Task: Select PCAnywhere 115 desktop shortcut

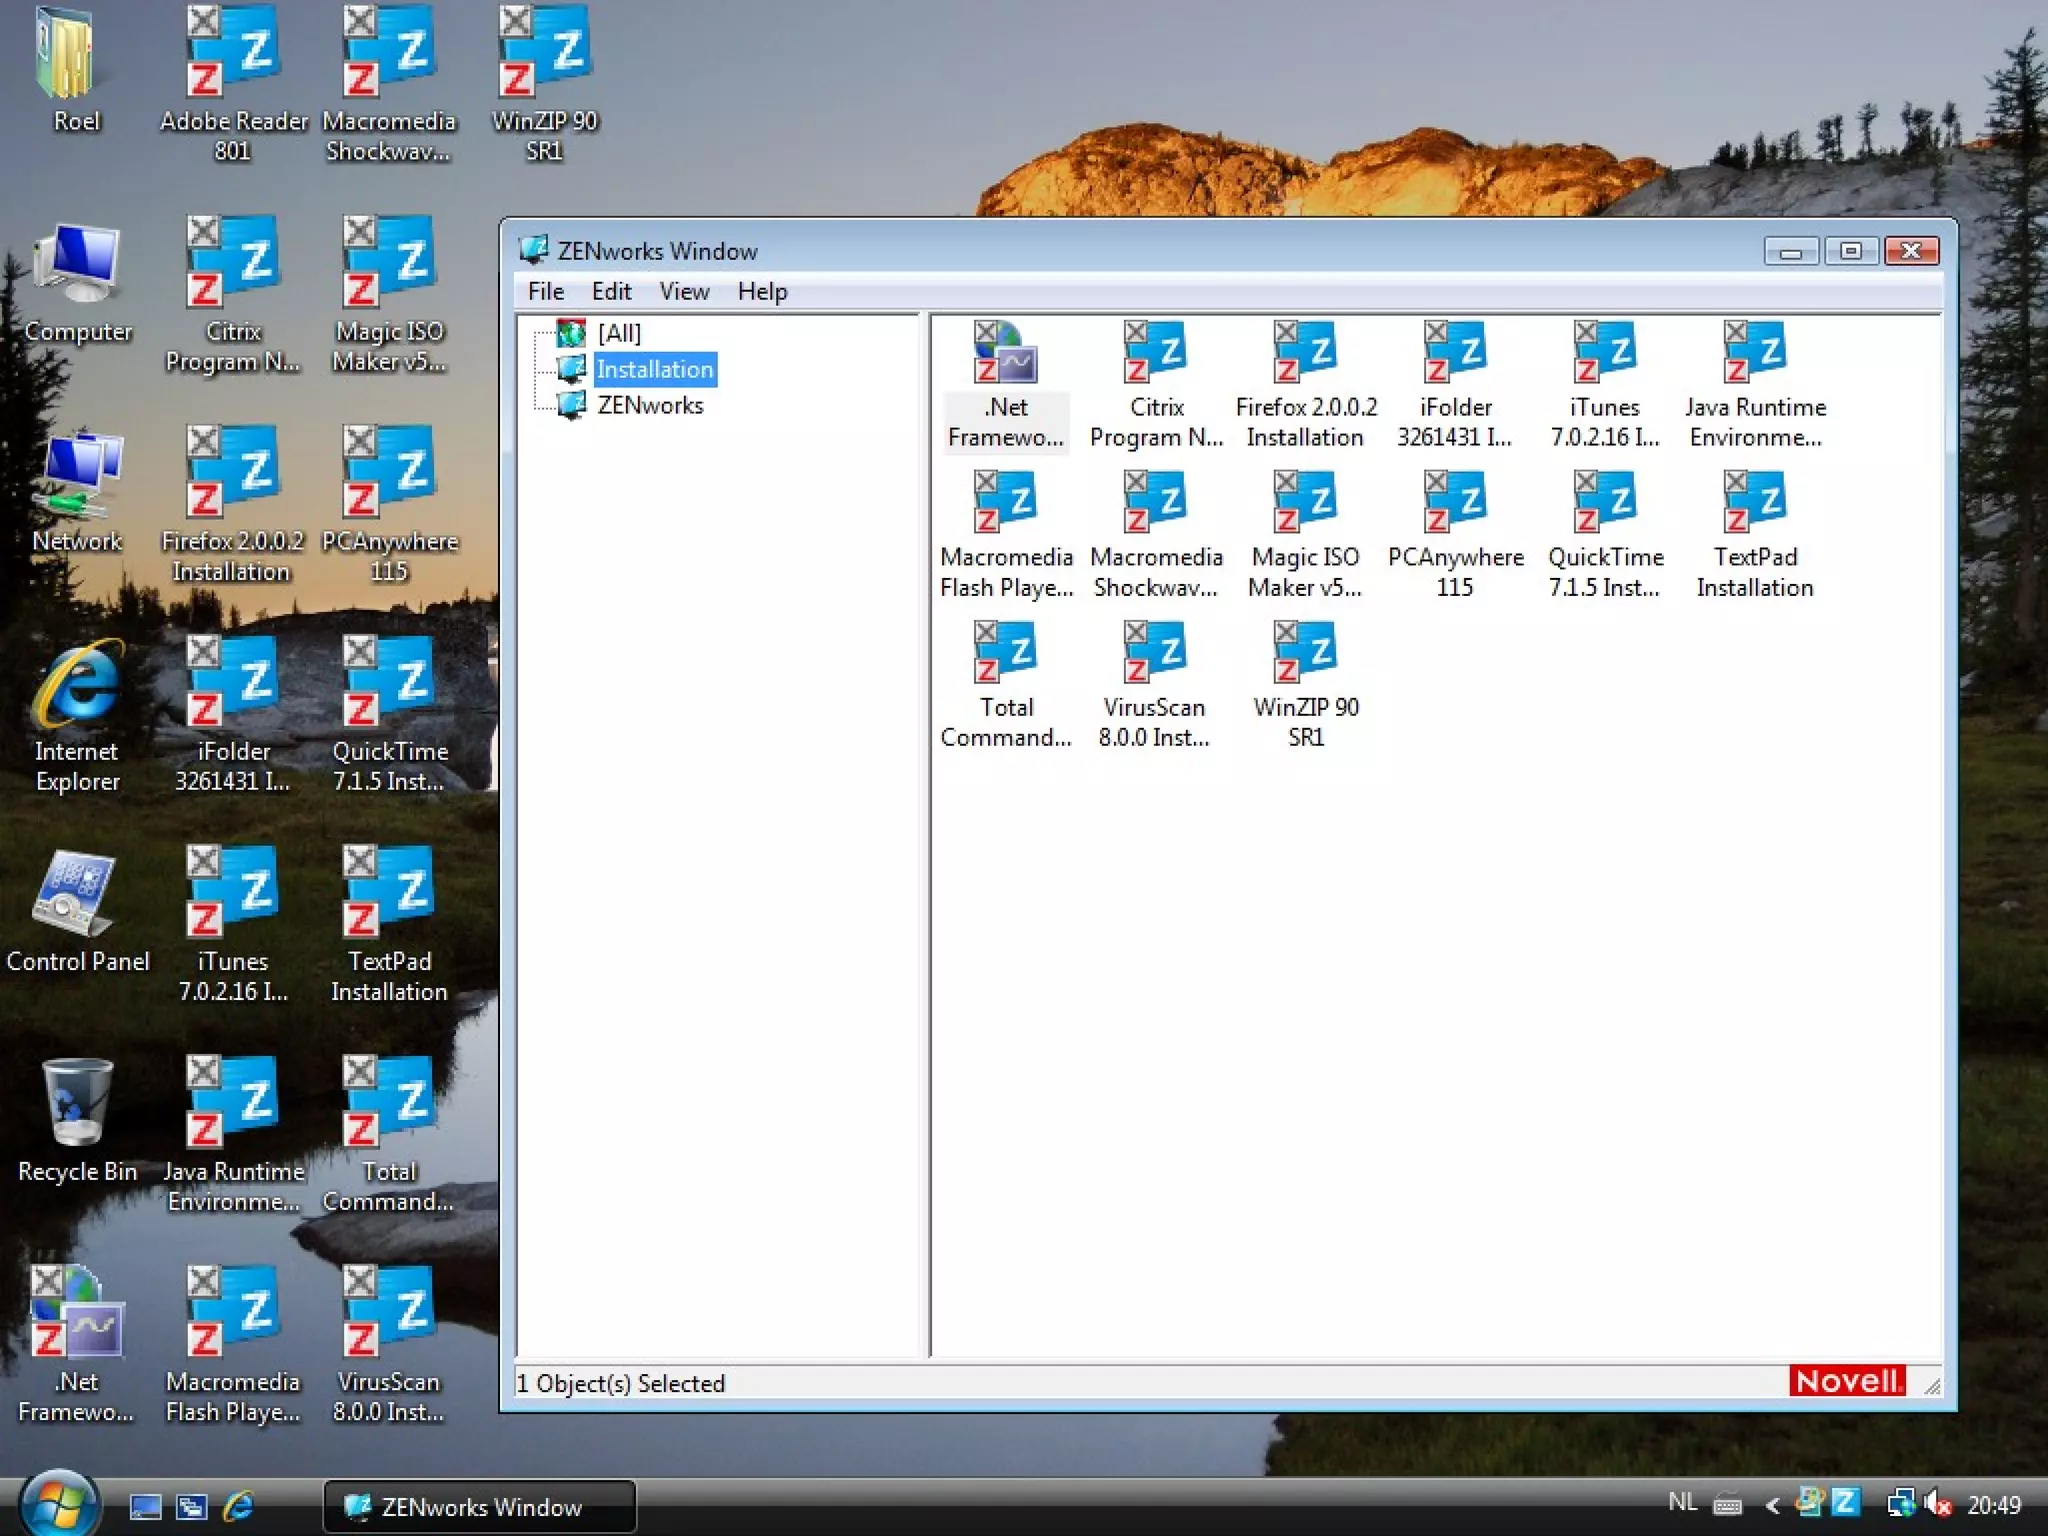Action: point(389,505)
